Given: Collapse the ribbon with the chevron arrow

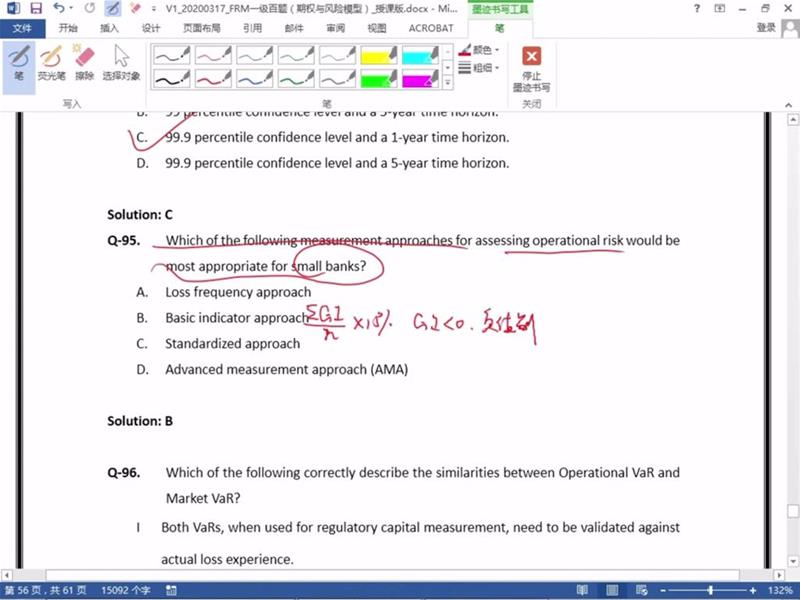Looking at the screenshot, I should tap(789, 105).
